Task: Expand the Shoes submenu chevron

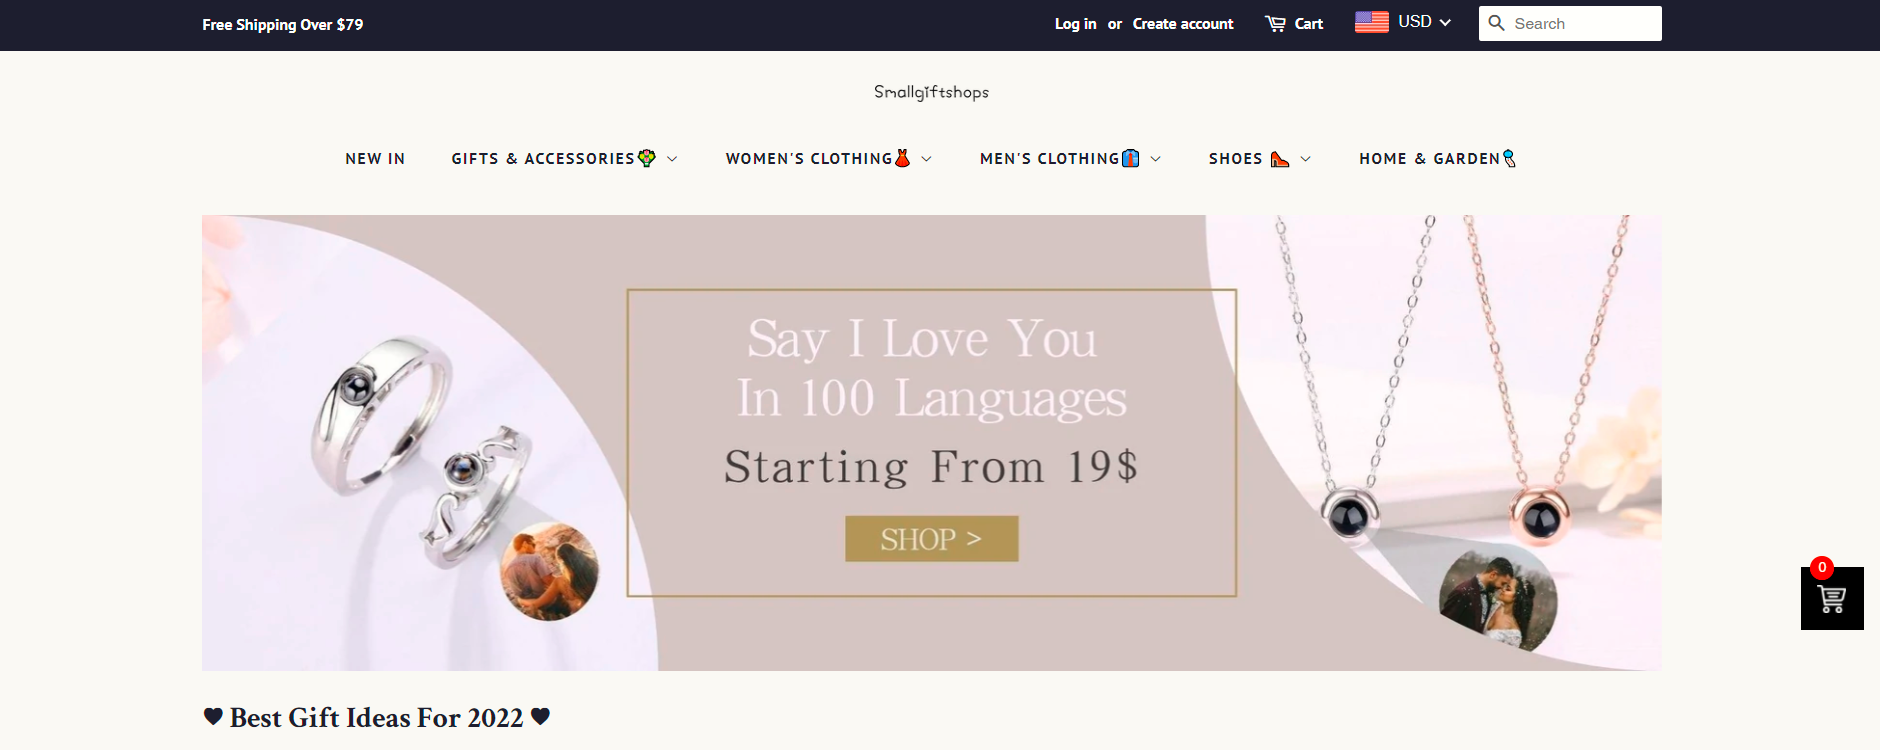Action: tap(1305, 159)
